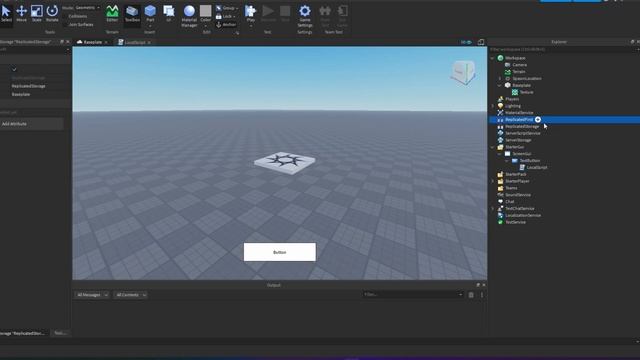Close the Properties panel
Image resolution: width=640 pixels, height=360 pixels.
coord(68,42)
